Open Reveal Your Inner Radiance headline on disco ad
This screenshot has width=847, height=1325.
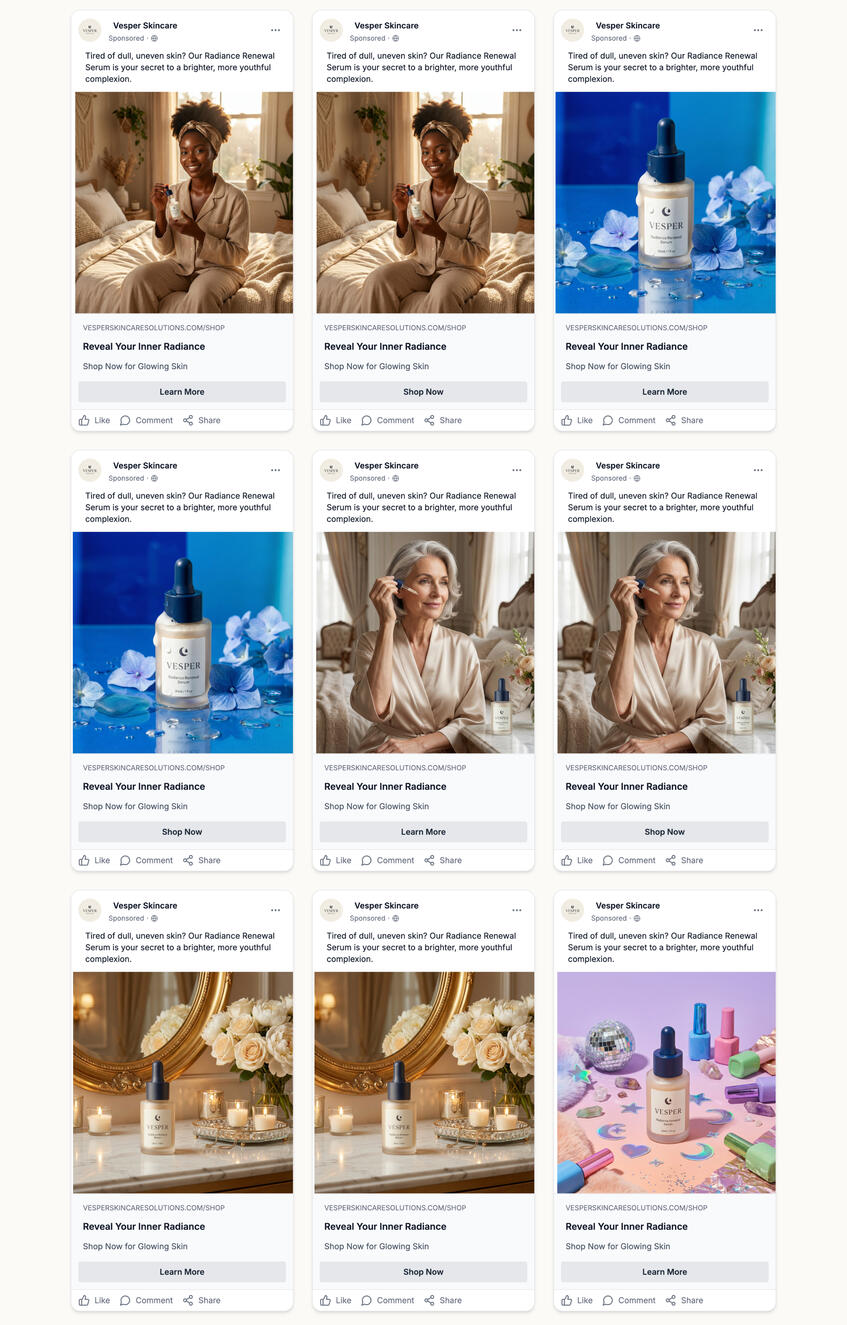626,1226
